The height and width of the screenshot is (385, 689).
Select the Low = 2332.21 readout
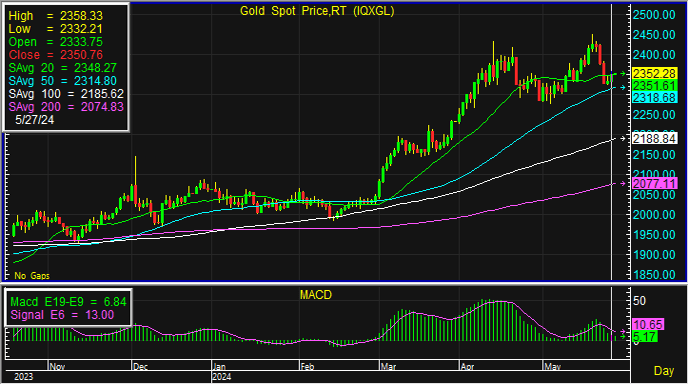point(55,29)
